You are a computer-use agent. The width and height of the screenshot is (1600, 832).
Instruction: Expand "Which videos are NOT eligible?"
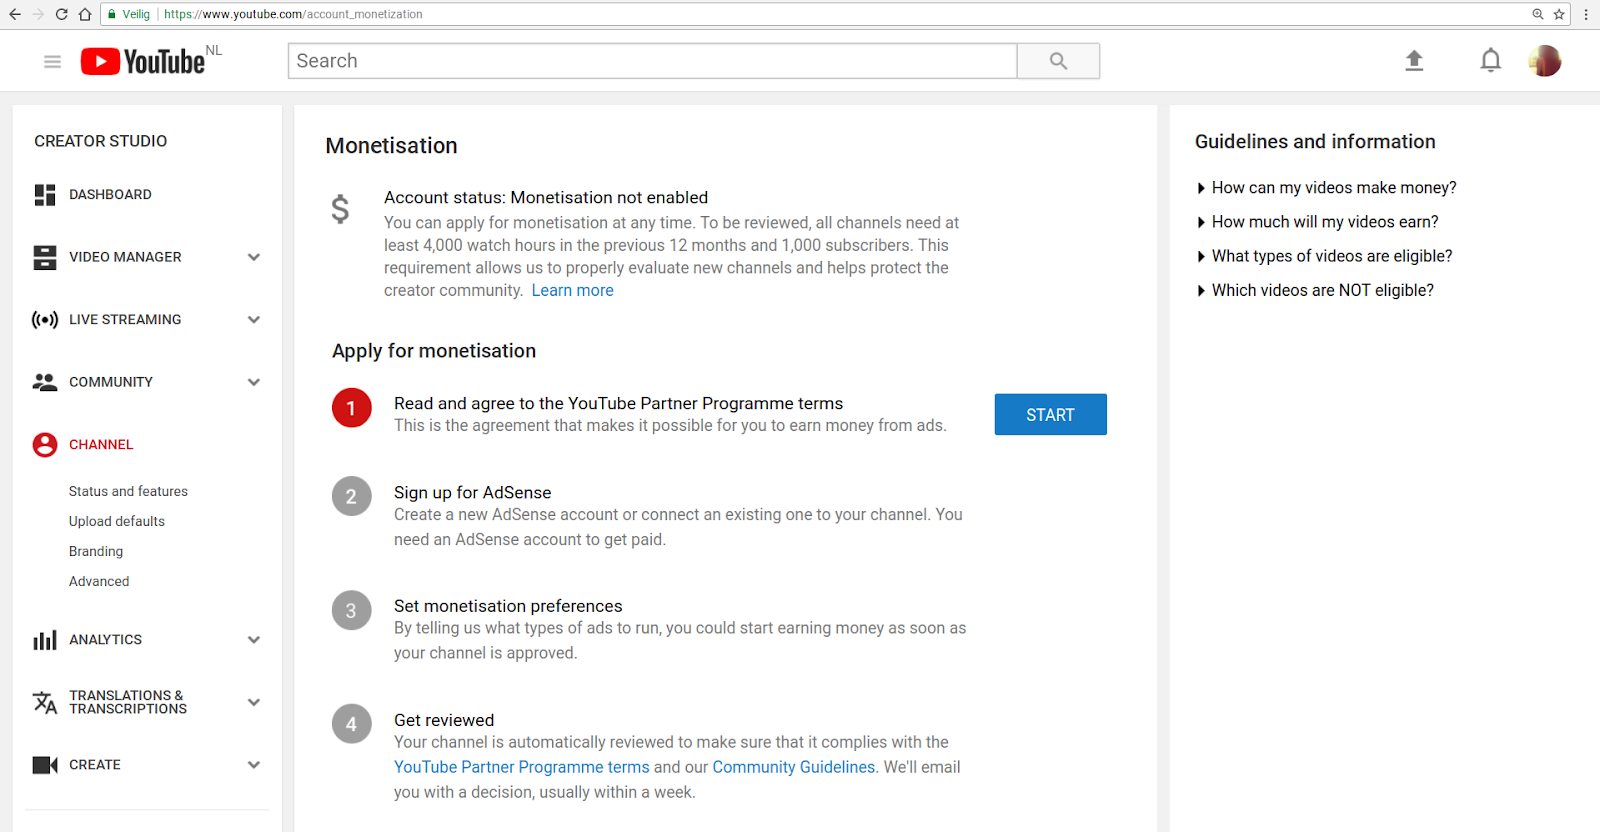click(1316, 290)
